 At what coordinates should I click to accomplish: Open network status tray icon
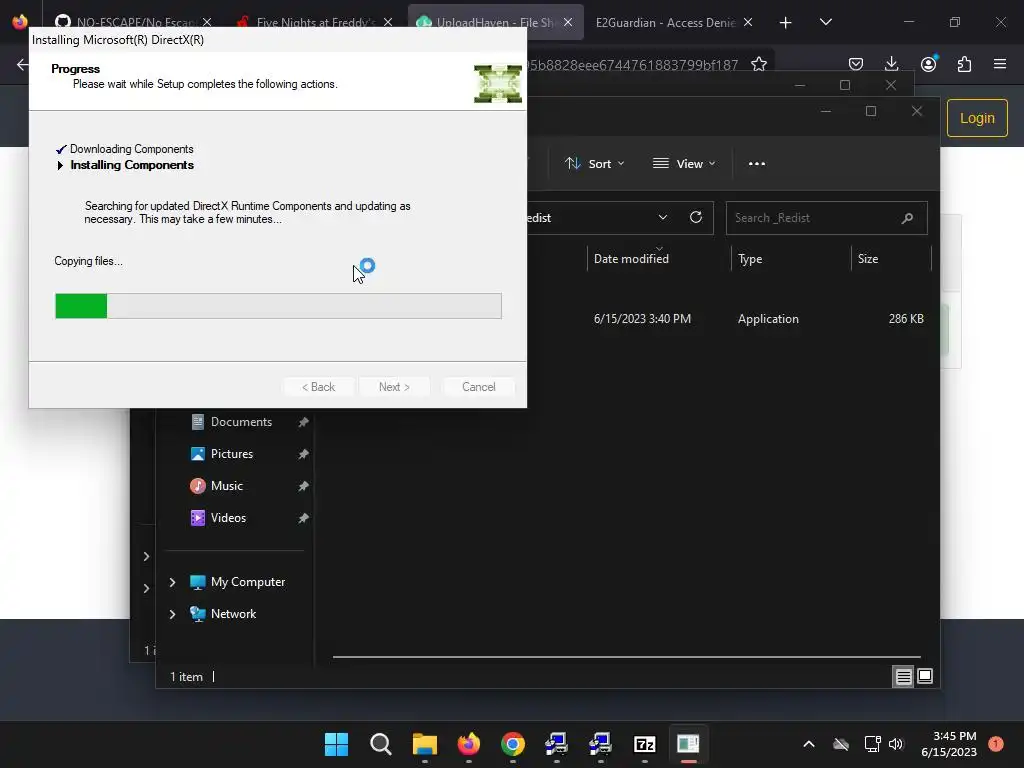(872, 744)
